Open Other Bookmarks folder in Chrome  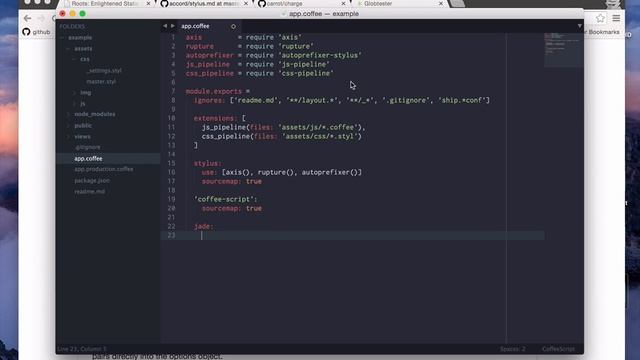pos(603,32)
